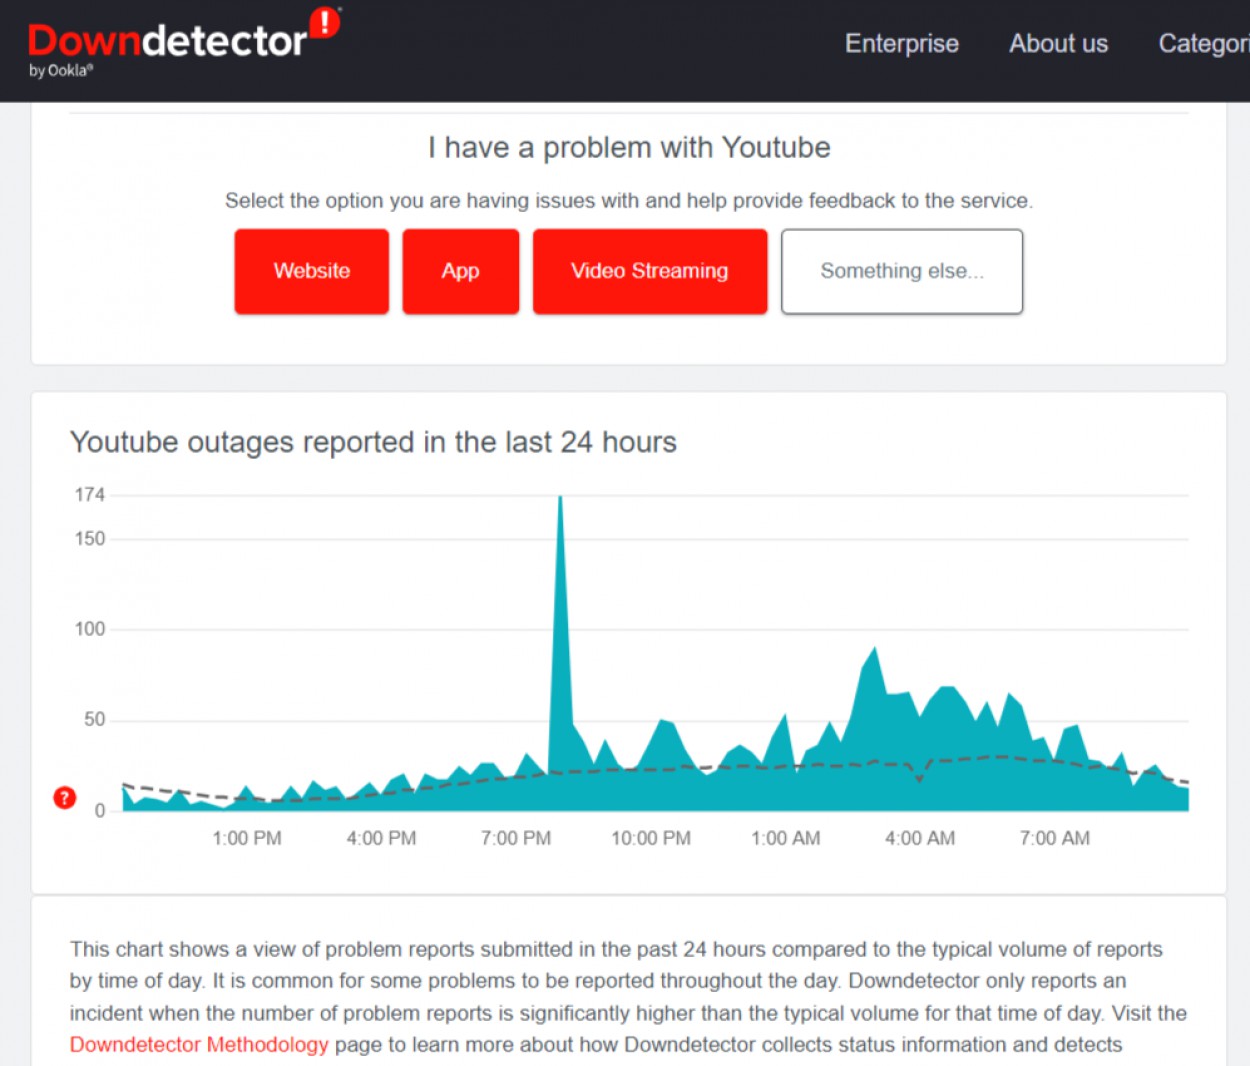Click the 1:00 PM axis label
Screen dimensions: 1250x1066
coord(247,838)
